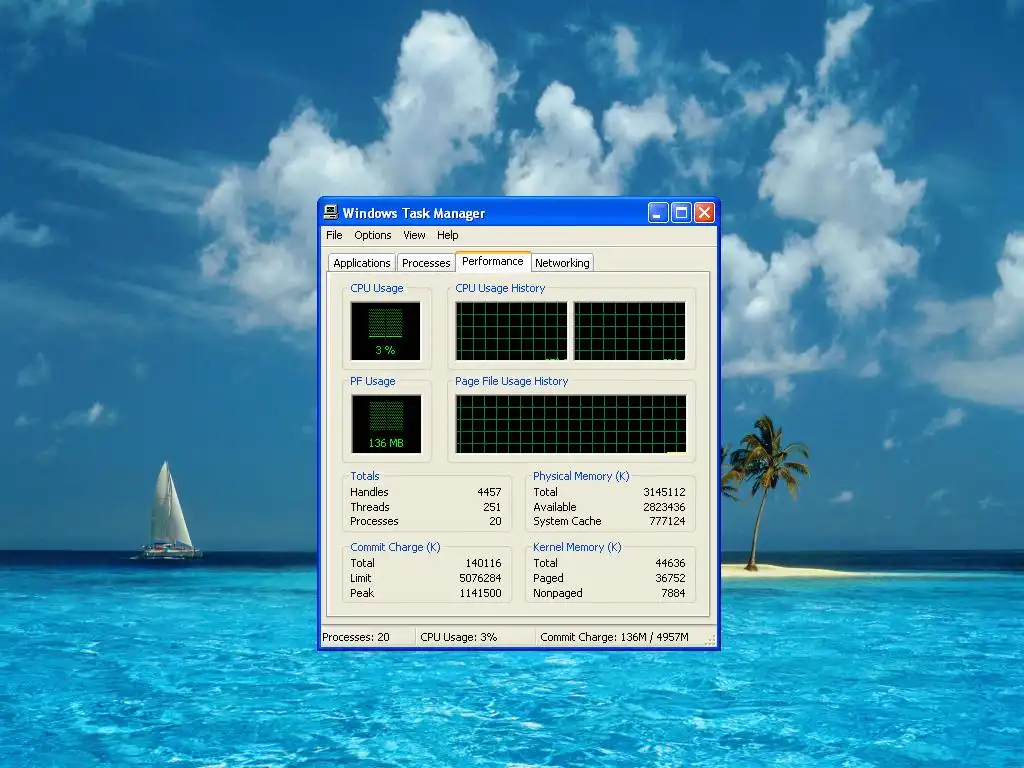Click the CPU Usage meter showing 3 %
This screenshot has height=768, width=1024.
pos(385,330)
